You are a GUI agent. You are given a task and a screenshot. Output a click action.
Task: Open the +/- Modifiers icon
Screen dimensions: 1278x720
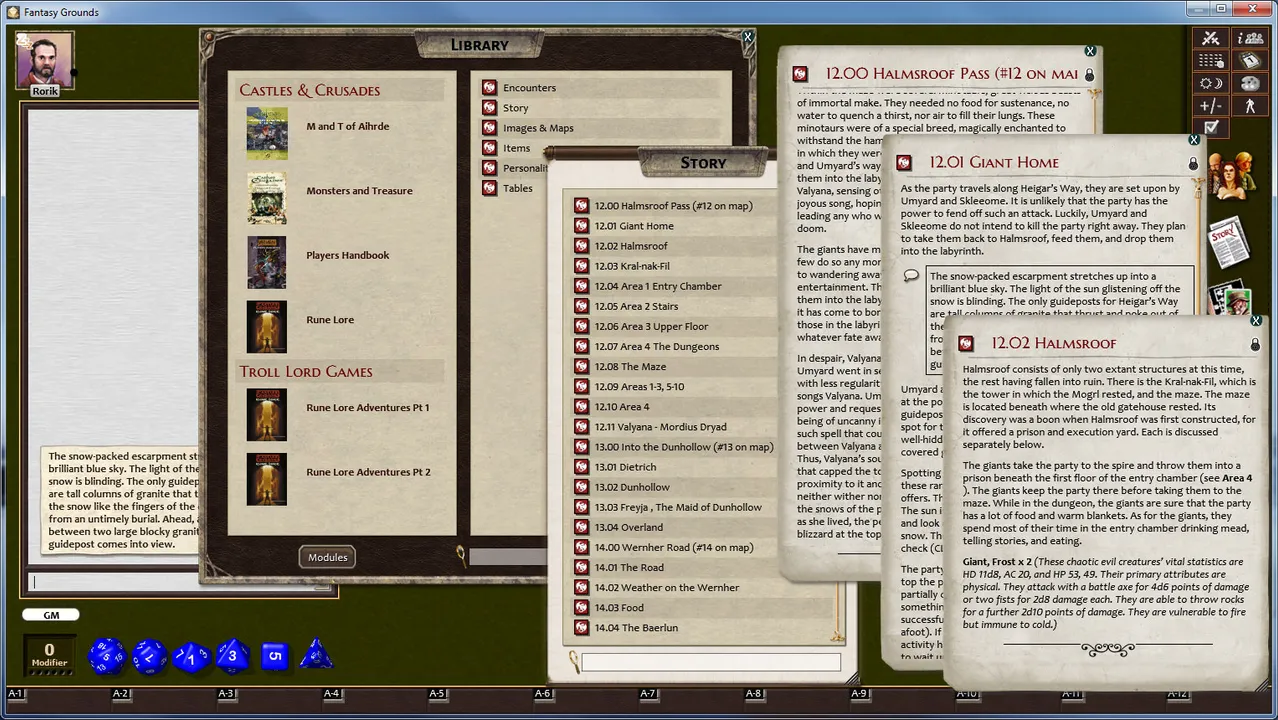pyautogui.click(x=1211, y=105)
